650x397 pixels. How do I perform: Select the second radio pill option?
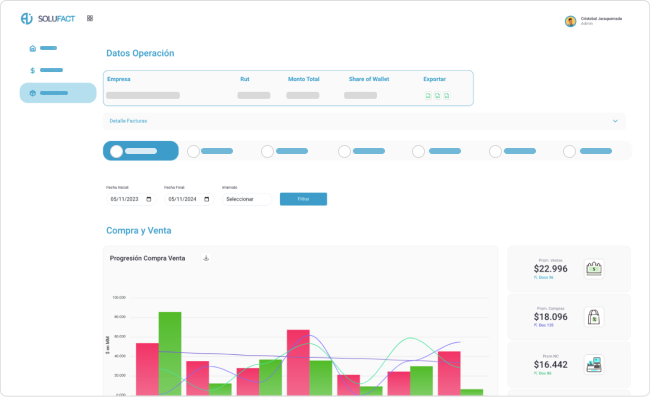(210, 151)
